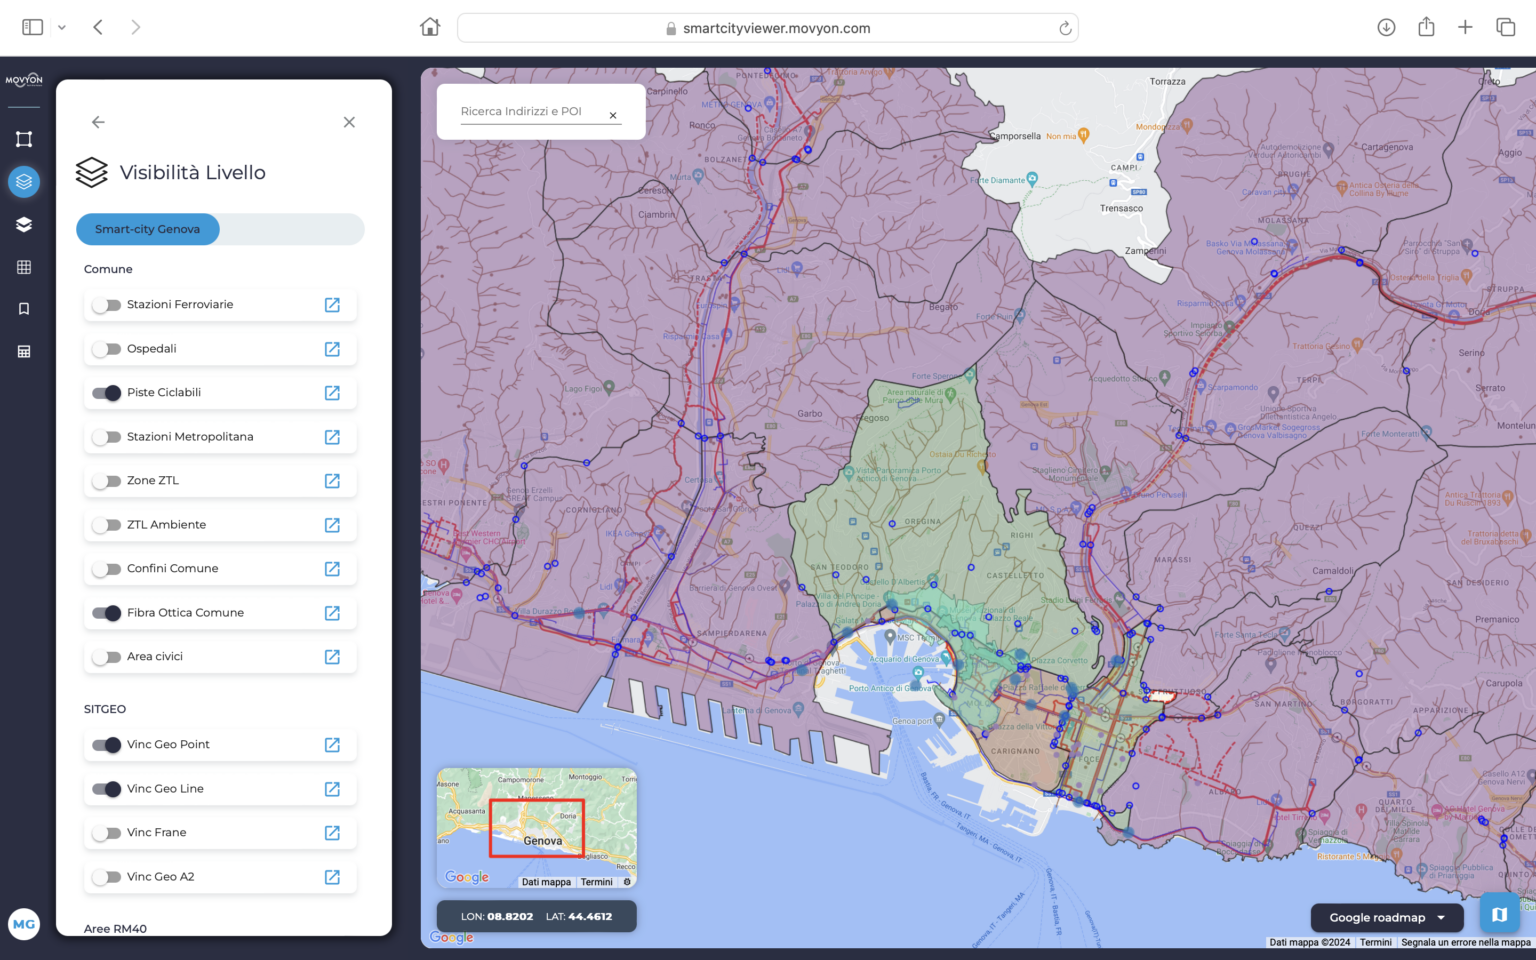Open the MG user avatar

tap(24, 924)
